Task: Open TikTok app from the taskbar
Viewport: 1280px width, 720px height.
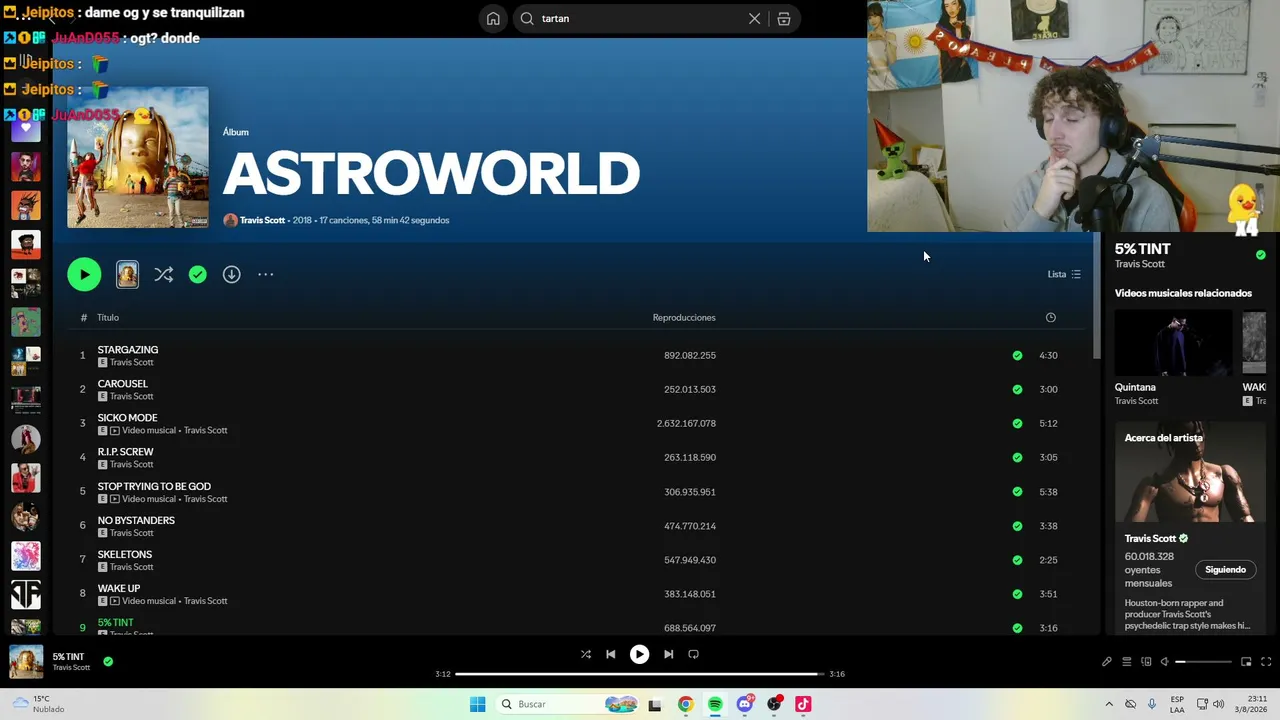Action: [803, 705]
